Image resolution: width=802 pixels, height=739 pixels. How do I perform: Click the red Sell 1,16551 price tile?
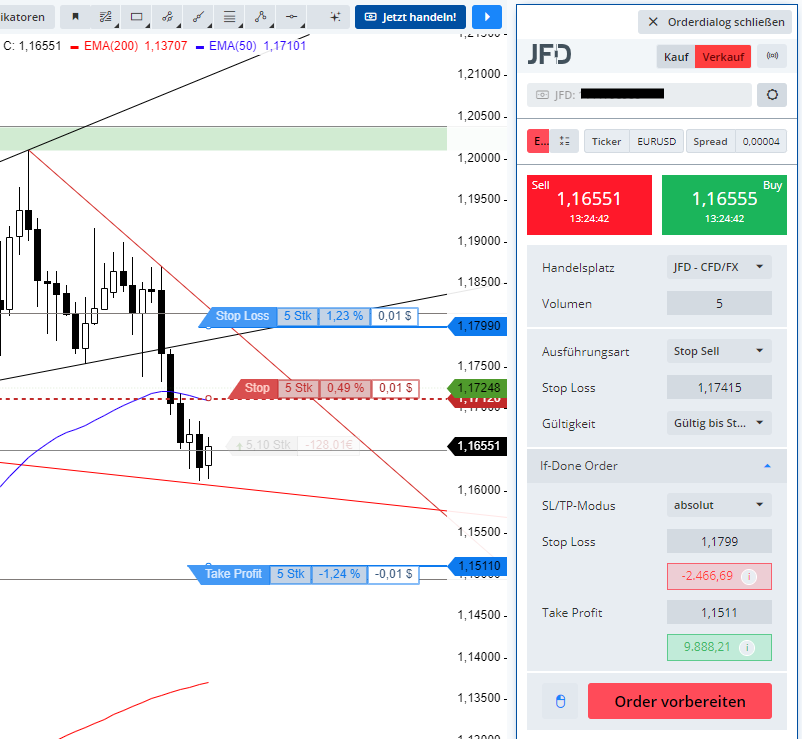589,205
